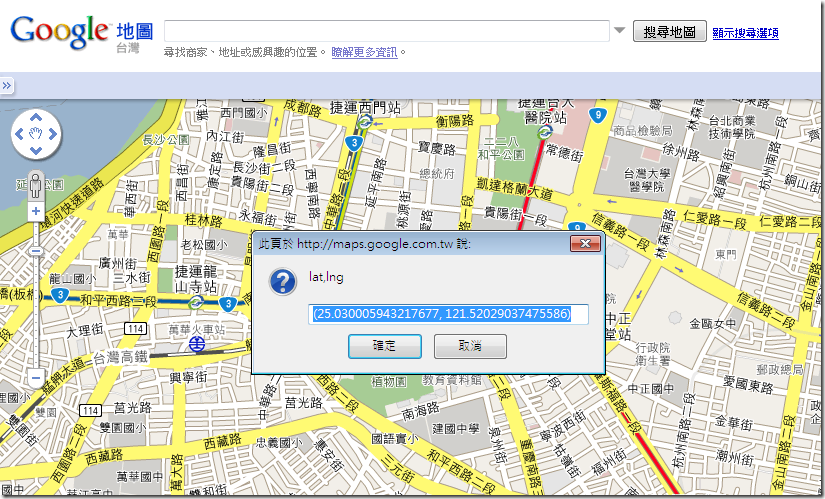
Task: Click the 凱達格蘭大道 road label
Action: [x=514, y=188]
